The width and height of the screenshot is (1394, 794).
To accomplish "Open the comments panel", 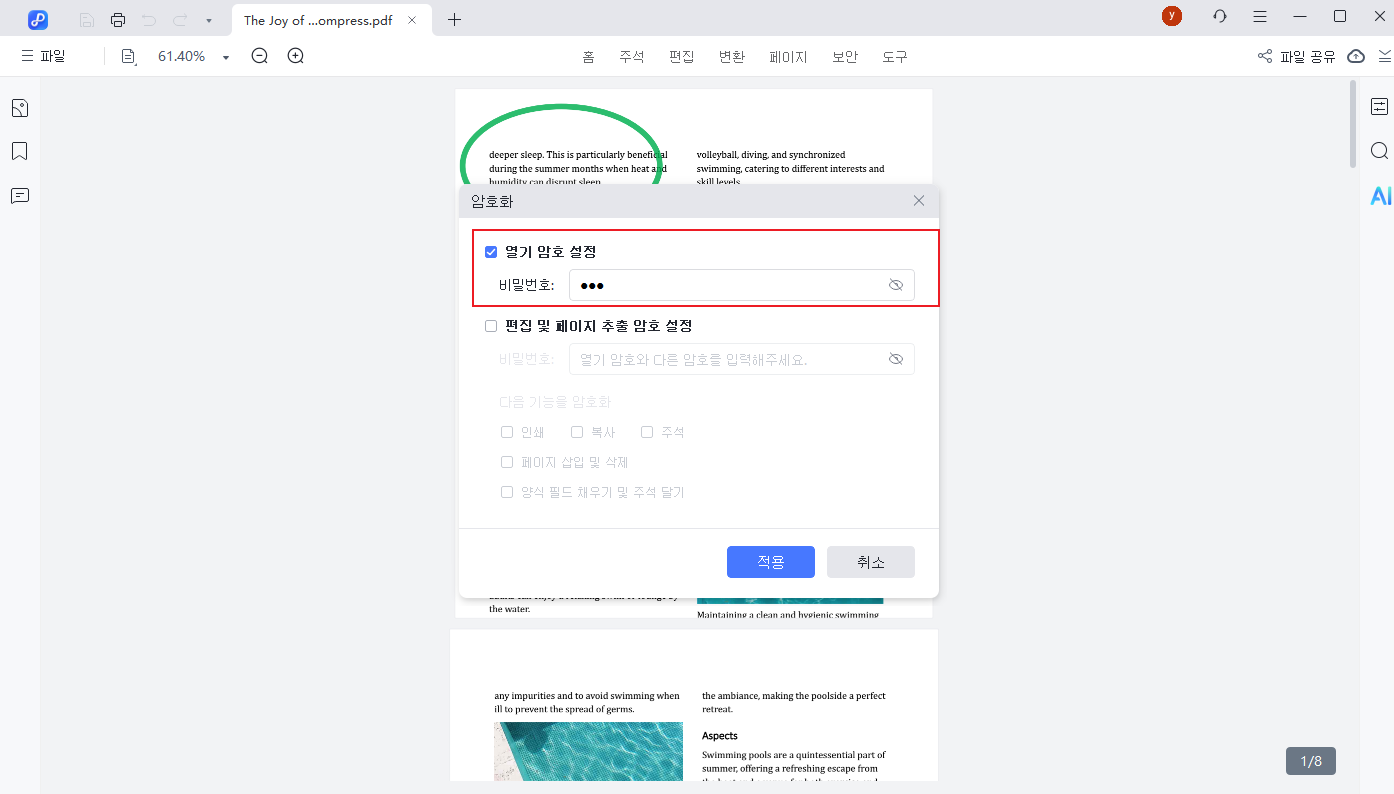I will point(20,195).
